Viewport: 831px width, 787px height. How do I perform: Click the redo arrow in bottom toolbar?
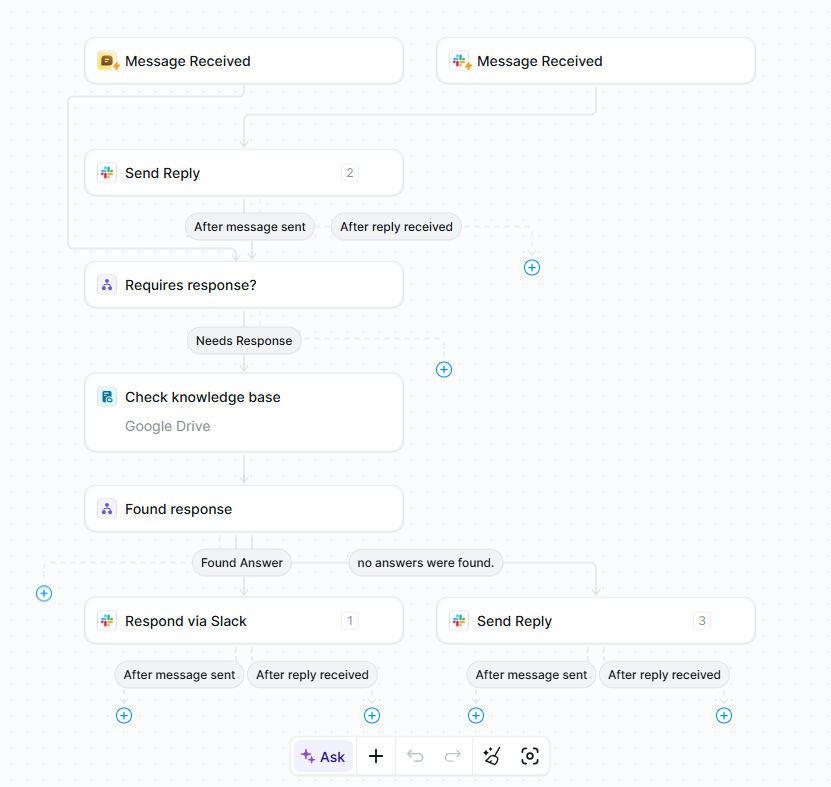[453, 756]
